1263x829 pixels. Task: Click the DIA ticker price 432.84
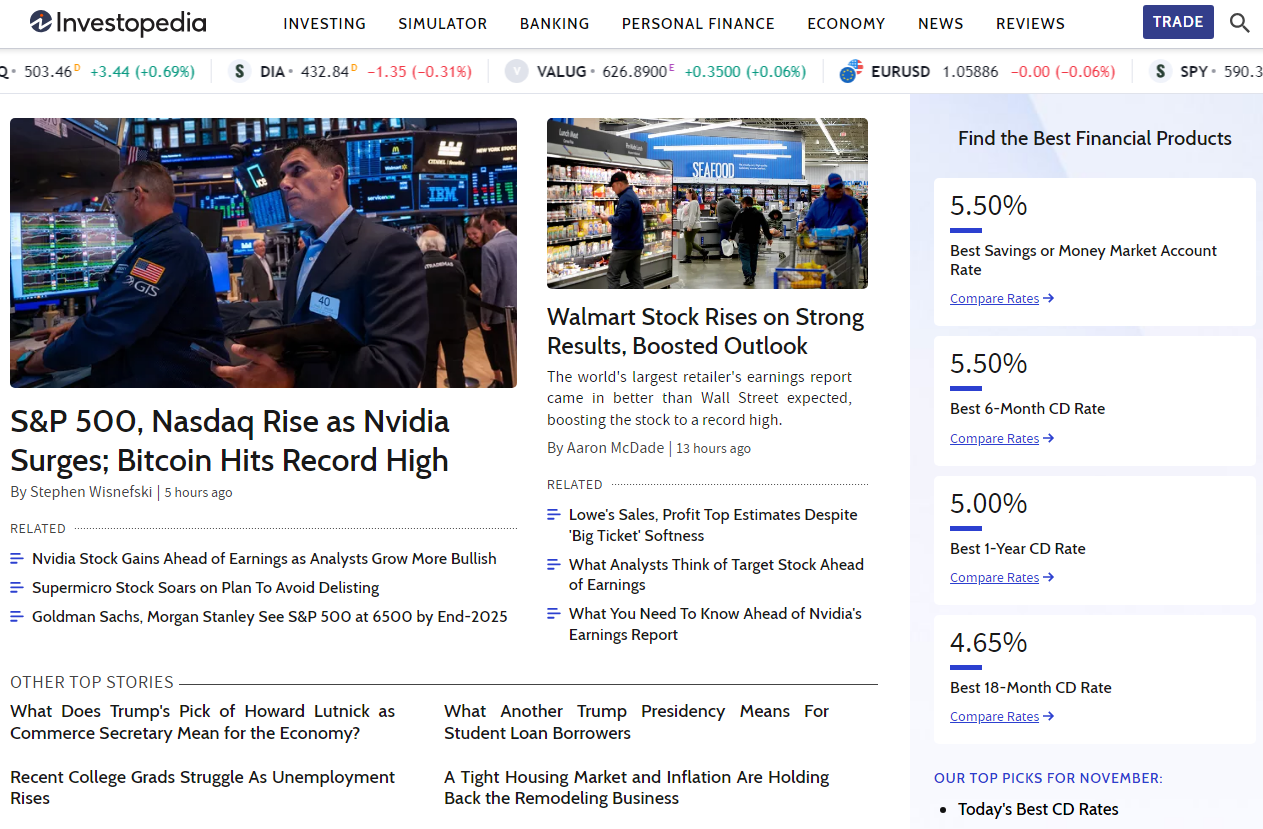tap(324, 71)
